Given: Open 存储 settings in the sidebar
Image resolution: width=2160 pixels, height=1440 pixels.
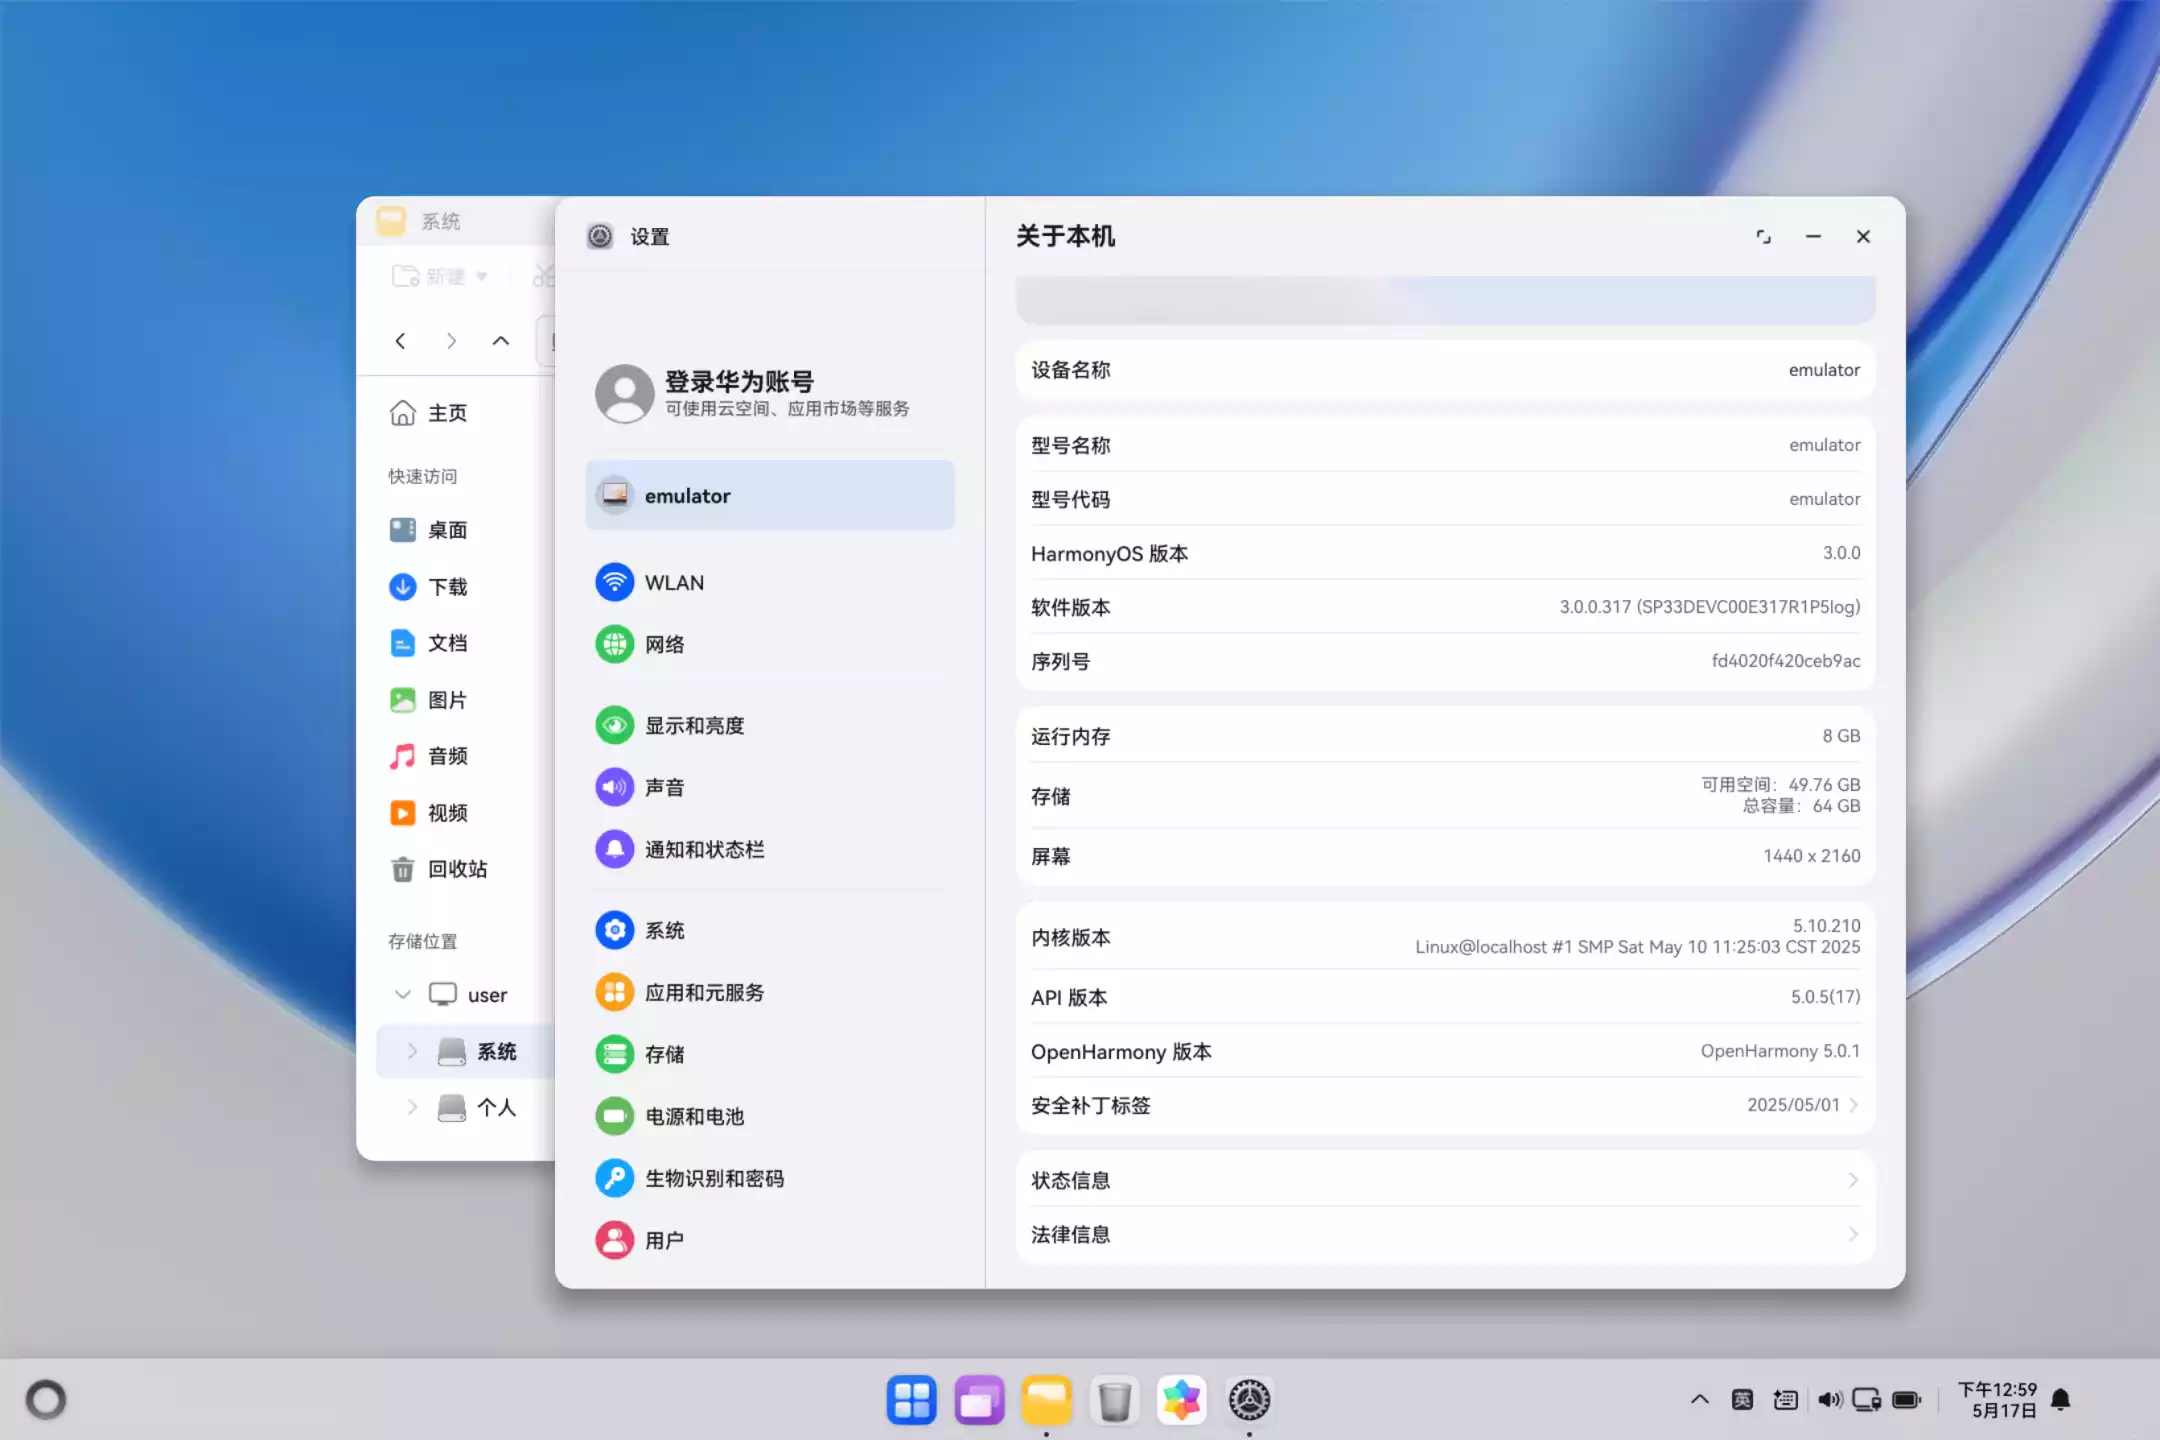Looking at the screenshot, I should click(770, 1054).
